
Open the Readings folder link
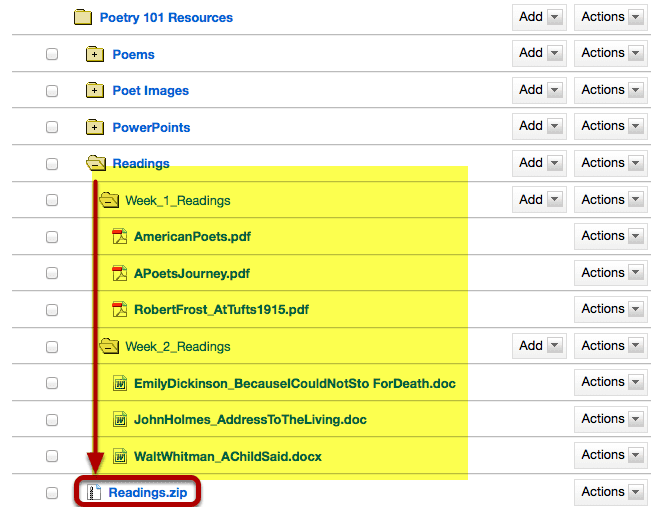tap(141, 164)
